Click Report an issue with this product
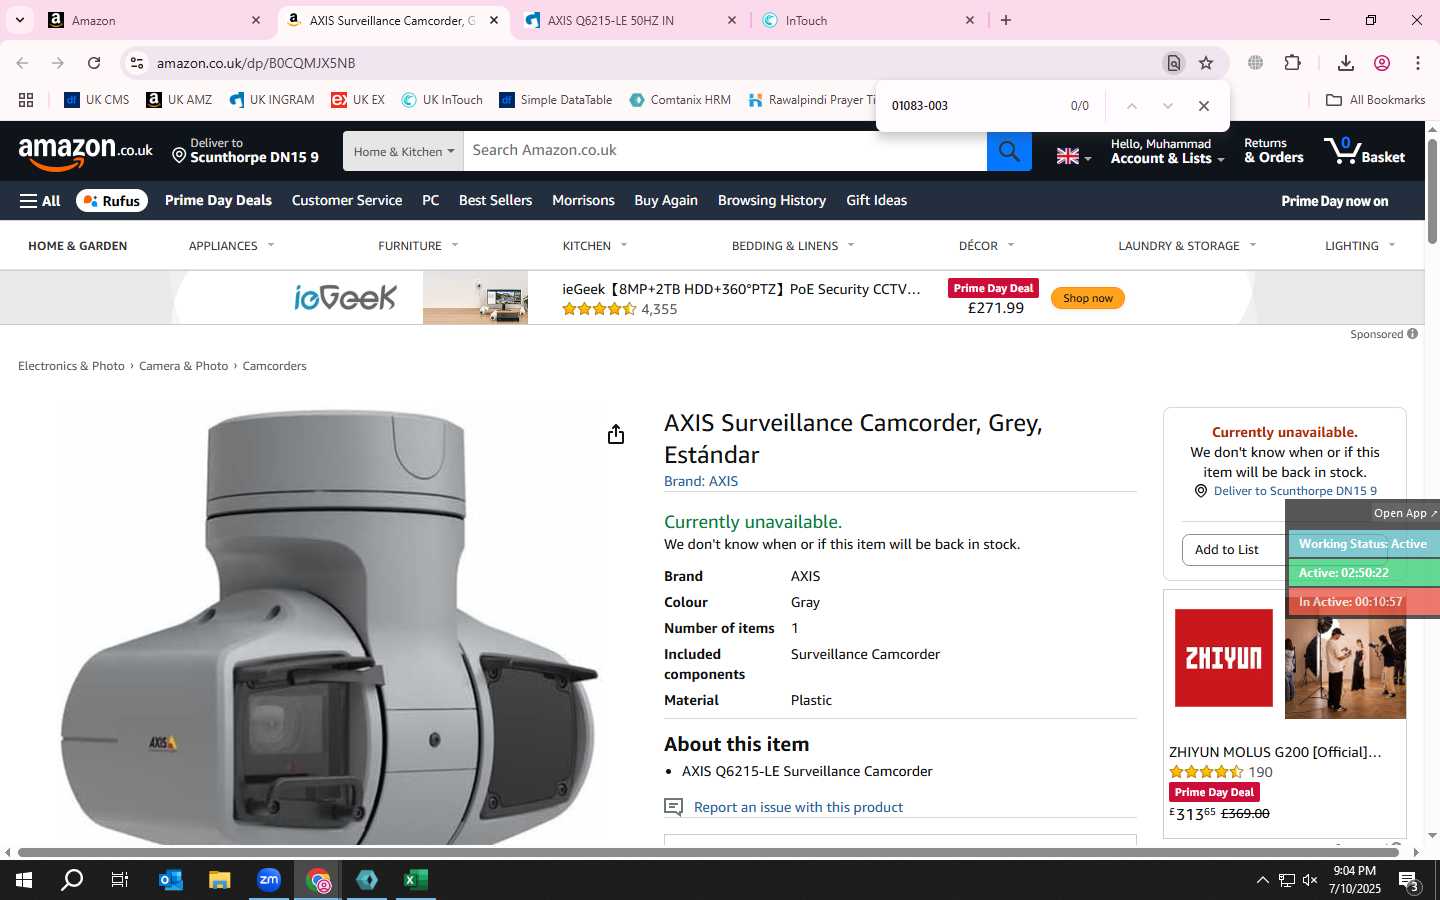 point(798,807)
